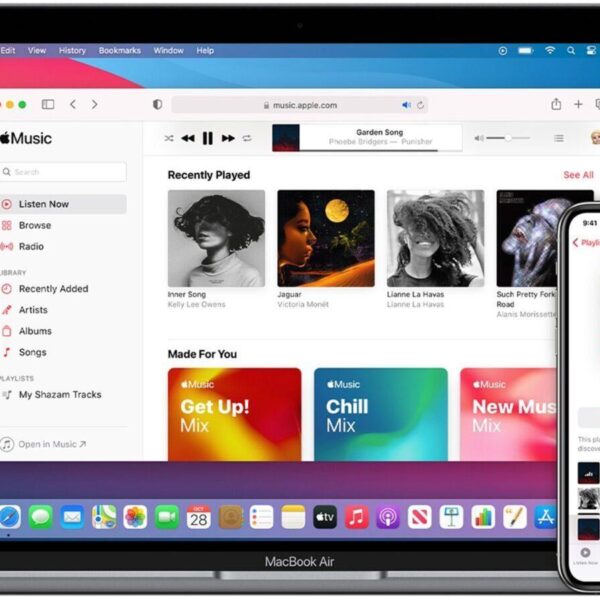
Task: Click the Now Playing menu bar icon
Action: click(x=503, y=51)
